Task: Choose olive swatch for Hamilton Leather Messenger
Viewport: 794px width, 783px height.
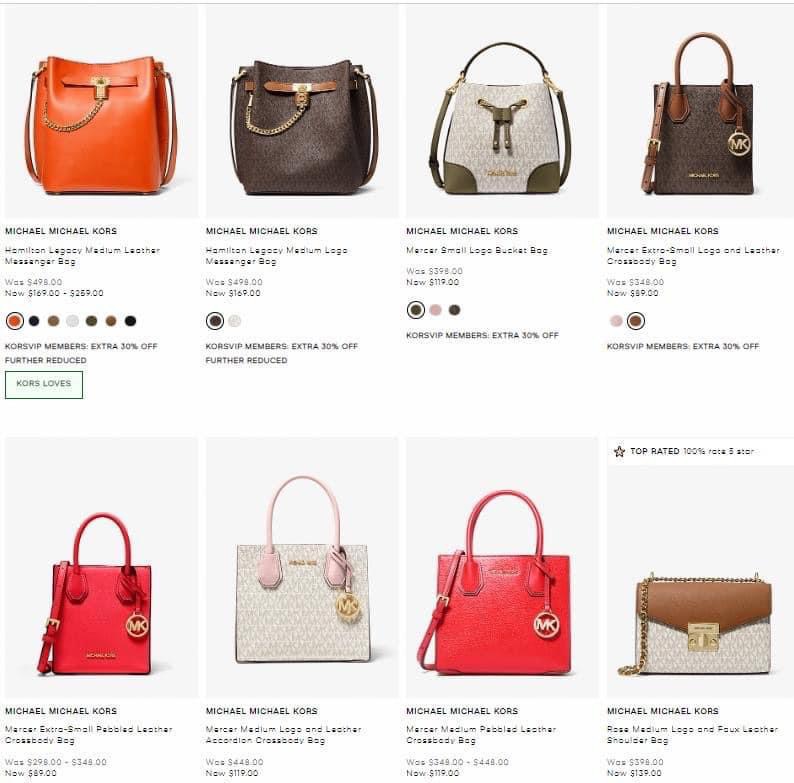Action: (92, 321)
